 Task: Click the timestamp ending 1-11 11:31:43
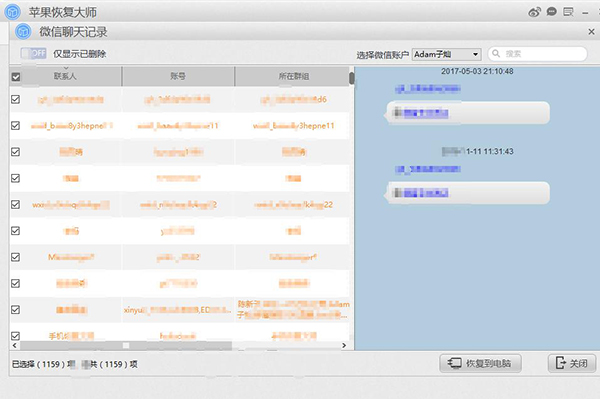tap(478, 151)
